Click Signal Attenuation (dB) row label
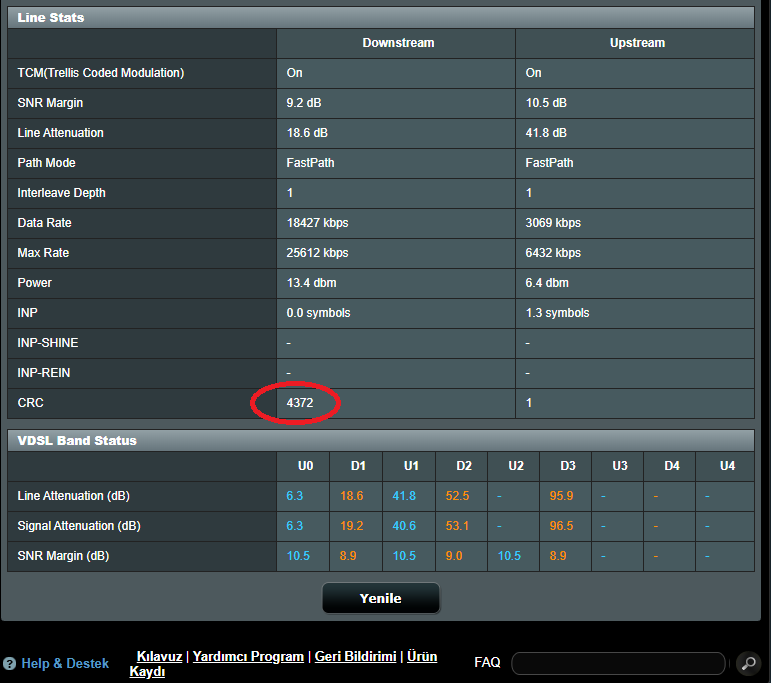The height and width of the screenshot is (683, 771). click(79, 526)
